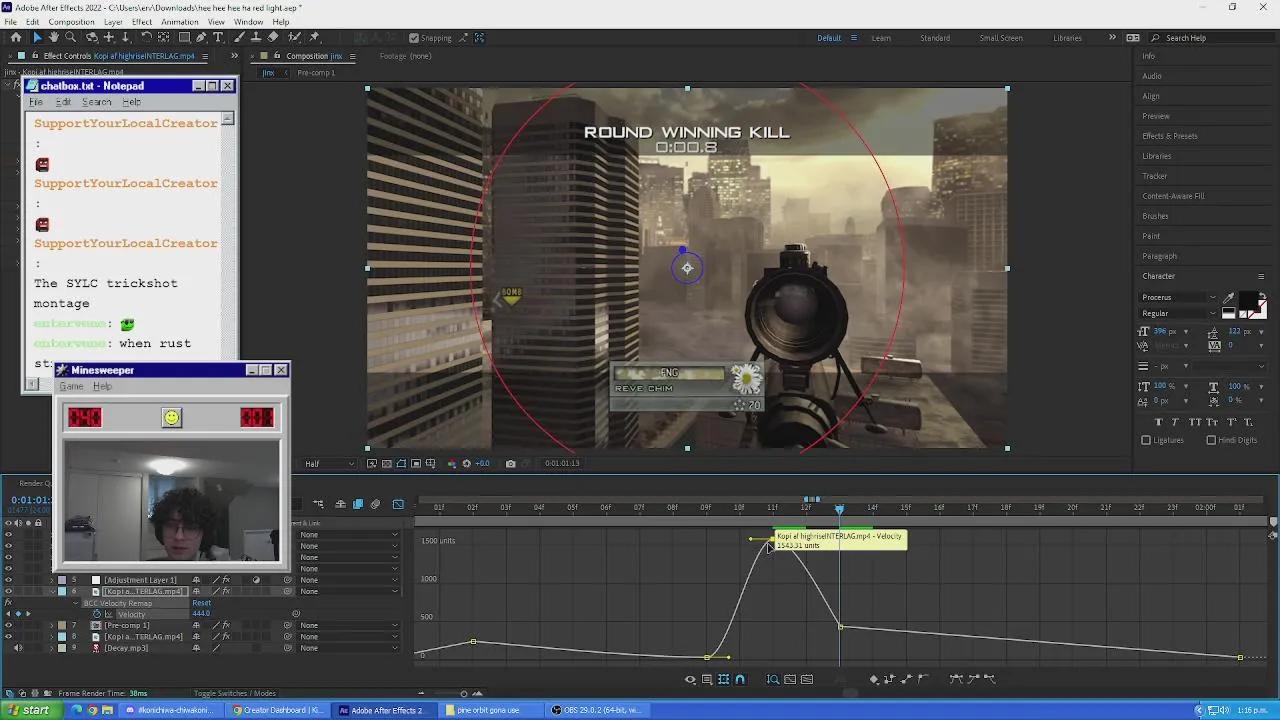
Task: Open Minesweeper Game menu
Action: tap(71, 386)
